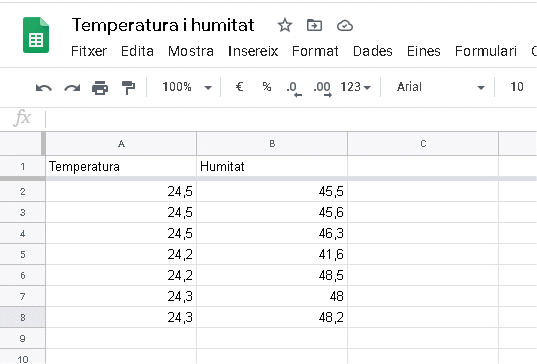Viewport: 537px width, 364px height.
Task: Click the font size 10 field
Action: pos(516,87)
